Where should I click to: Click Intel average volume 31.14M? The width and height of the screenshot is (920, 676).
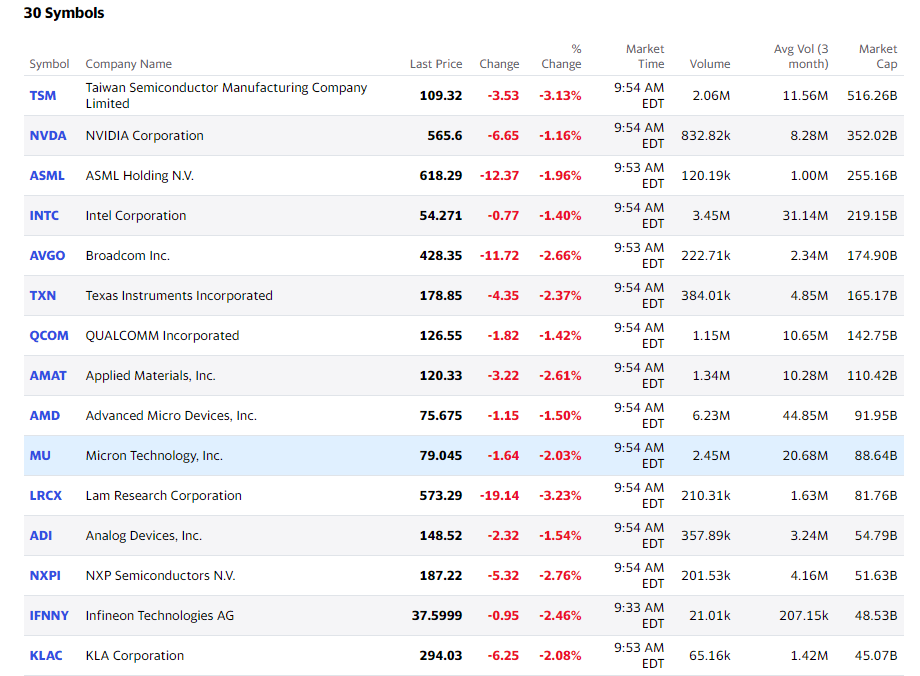click(805, 215)
